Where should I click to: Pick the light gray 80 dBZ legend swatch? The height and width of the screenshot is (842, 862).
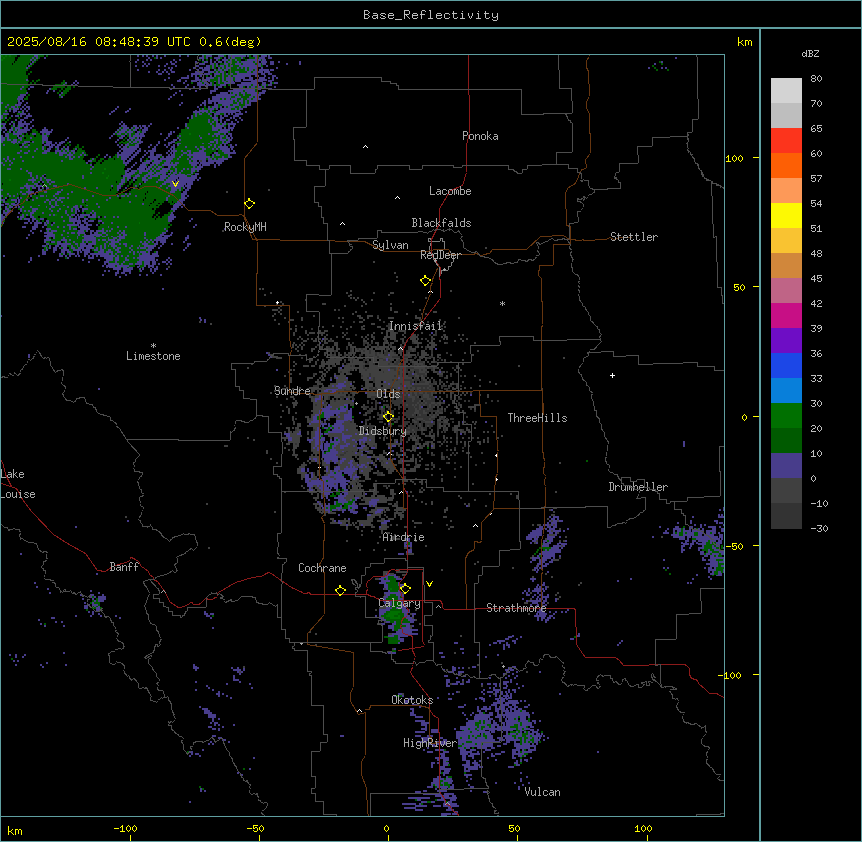[x=786, y=91]
